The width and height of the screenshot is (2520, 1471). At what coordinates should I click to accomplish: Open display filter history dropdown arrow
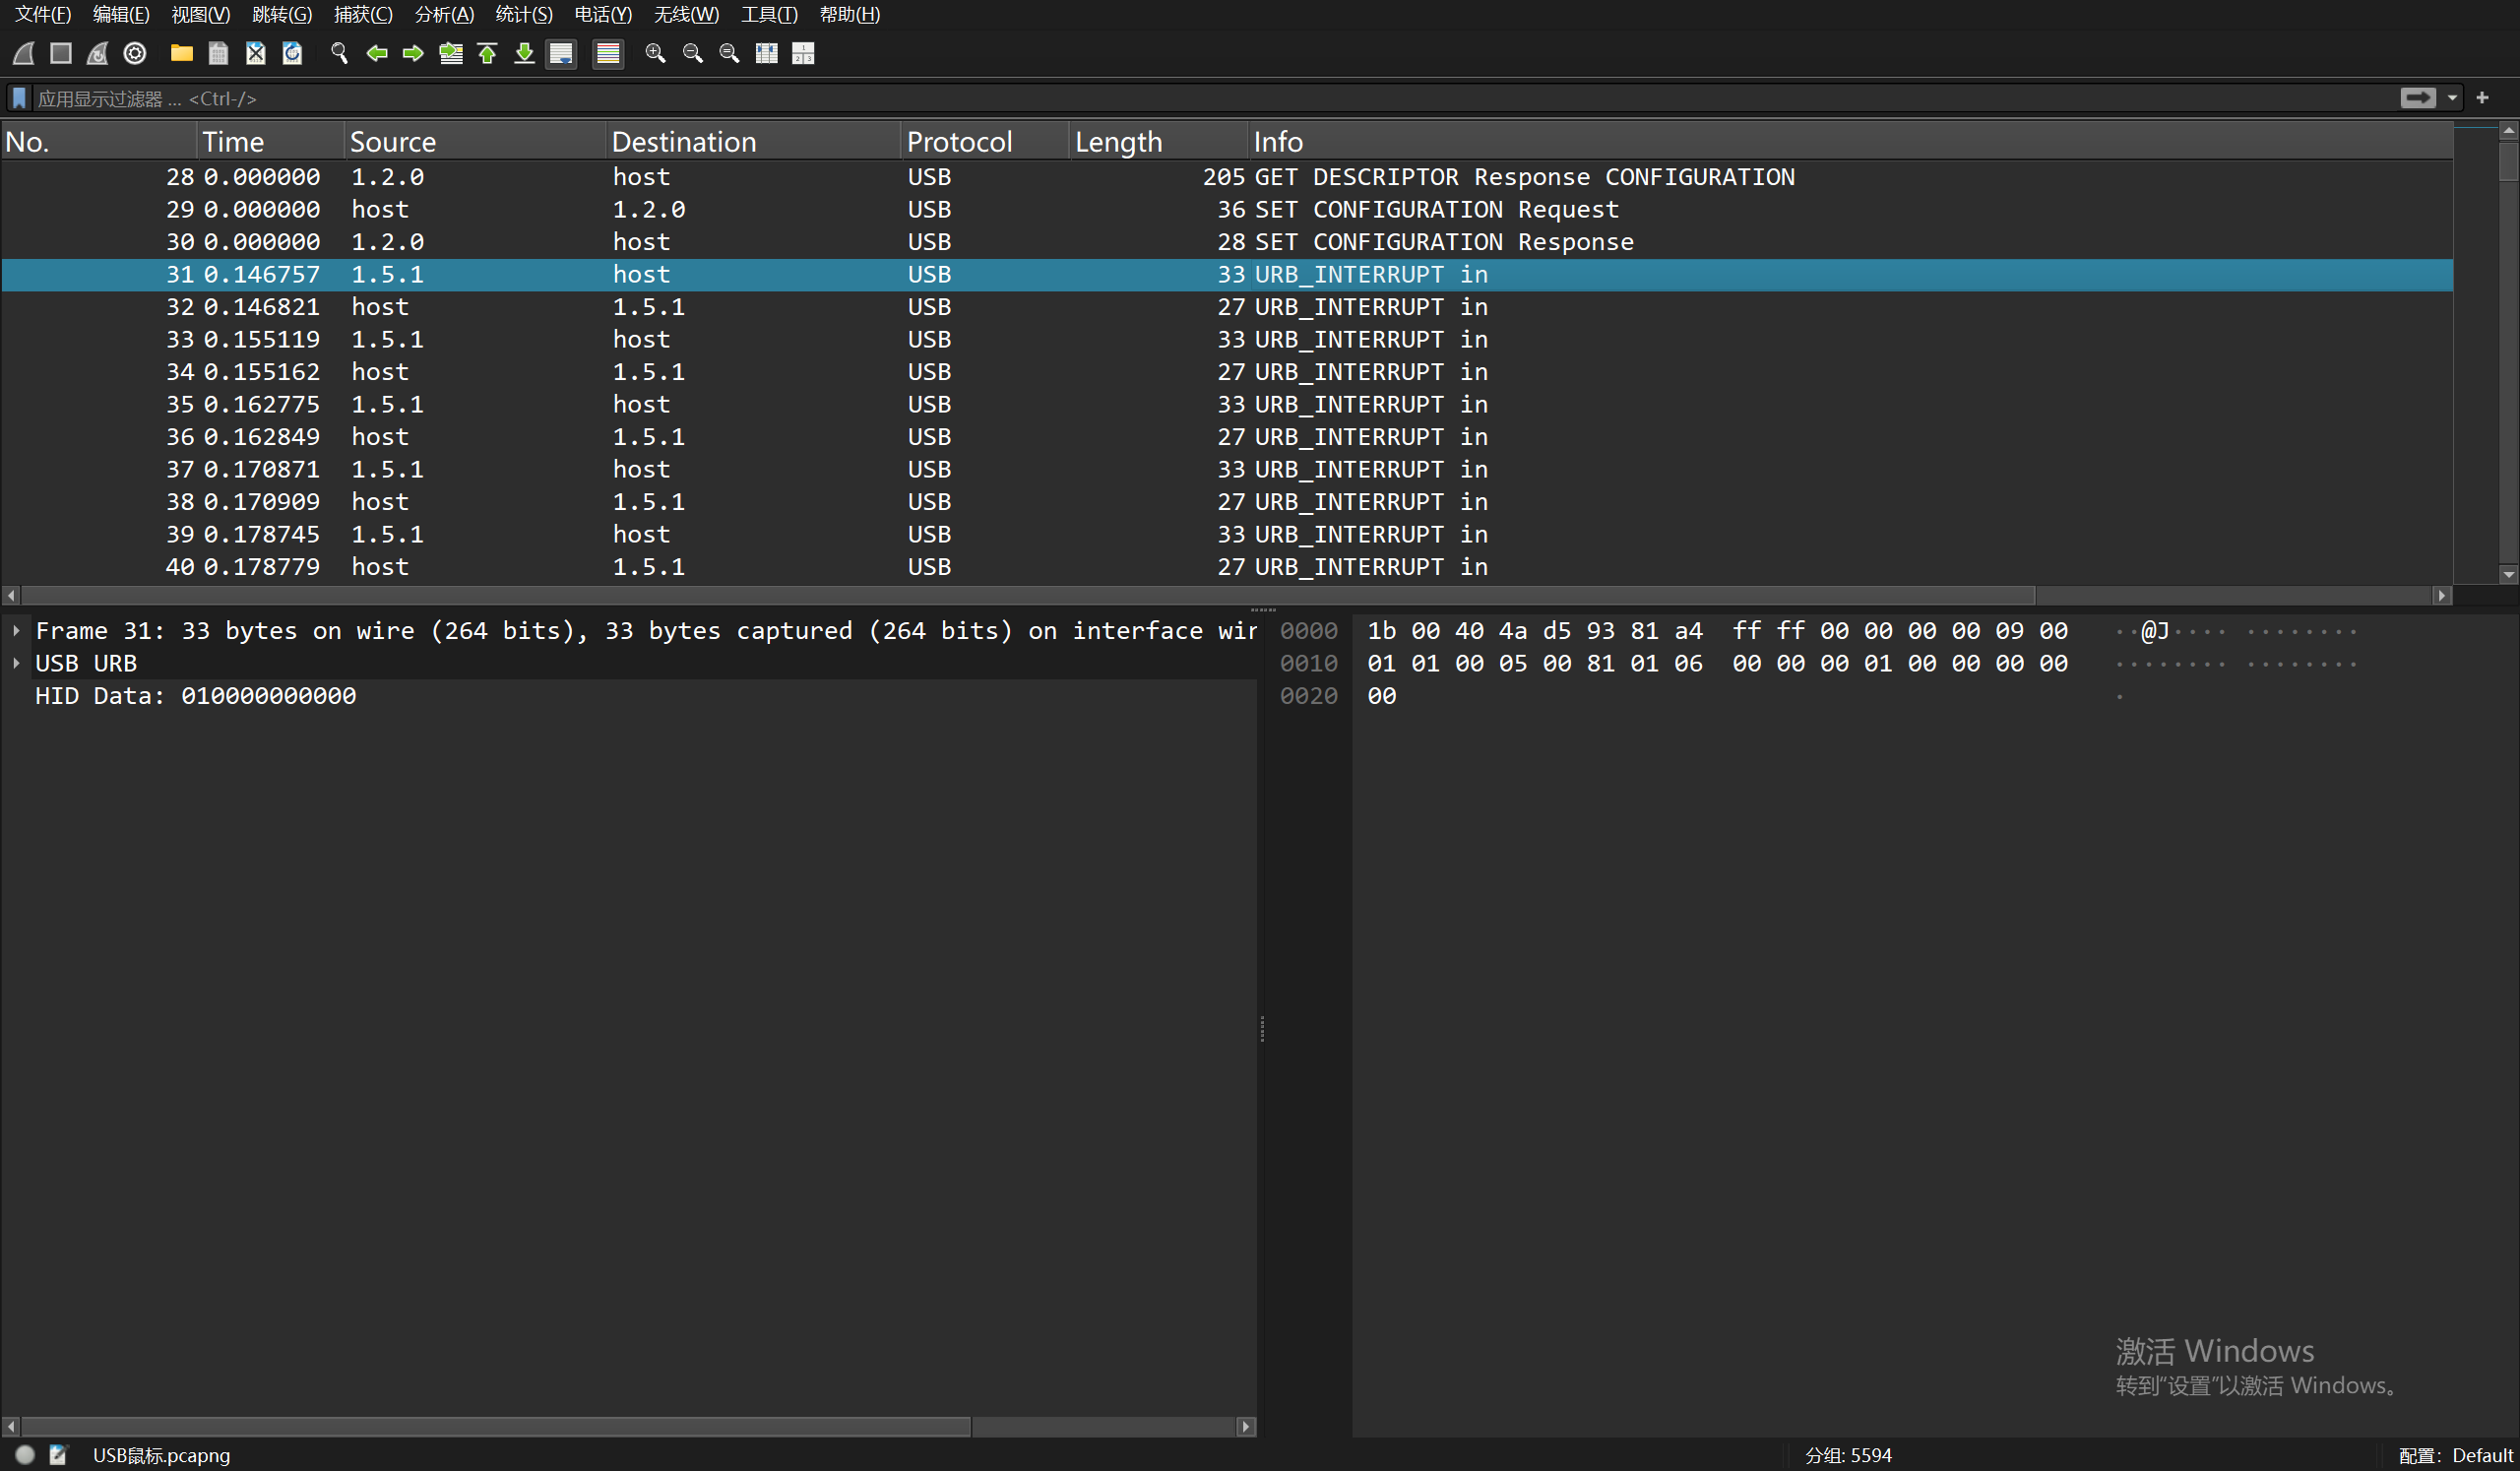tap(2452, 98)
